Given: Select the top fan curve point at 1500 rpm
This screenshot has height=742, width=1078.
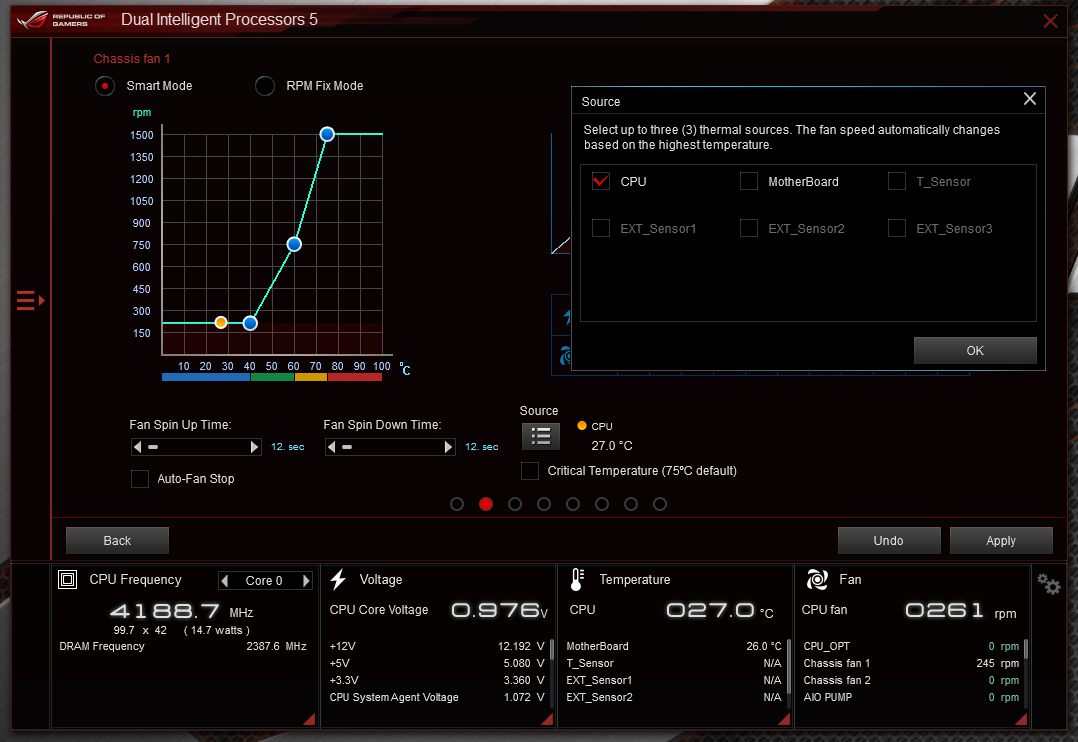Looking at the screenshot, I should coord(327,134).
